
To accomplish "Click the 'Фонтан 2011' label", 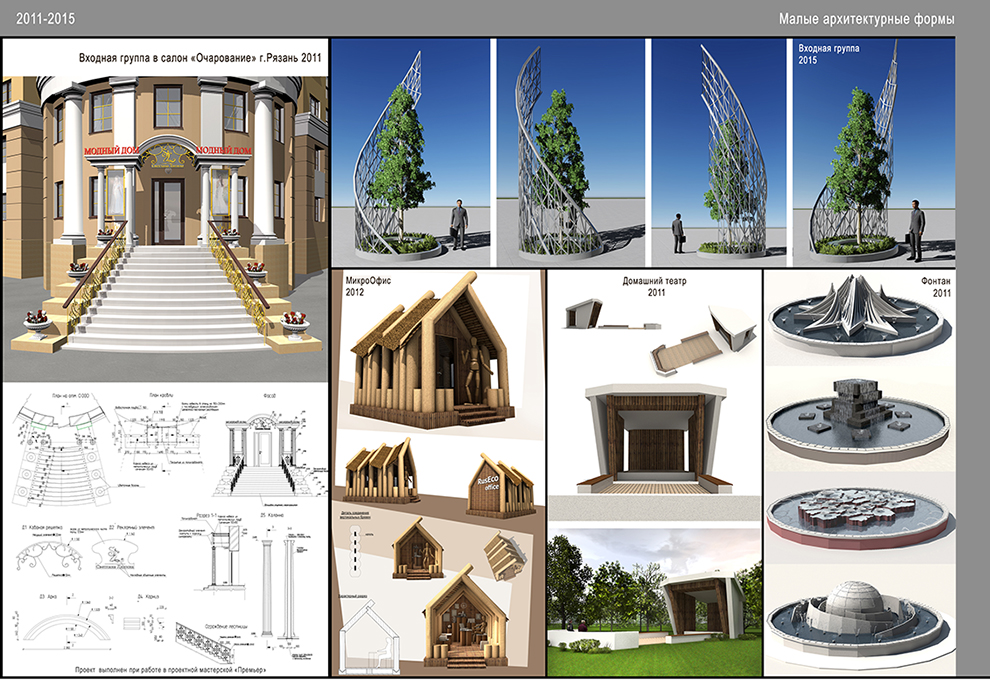I will tap(936, 286).
